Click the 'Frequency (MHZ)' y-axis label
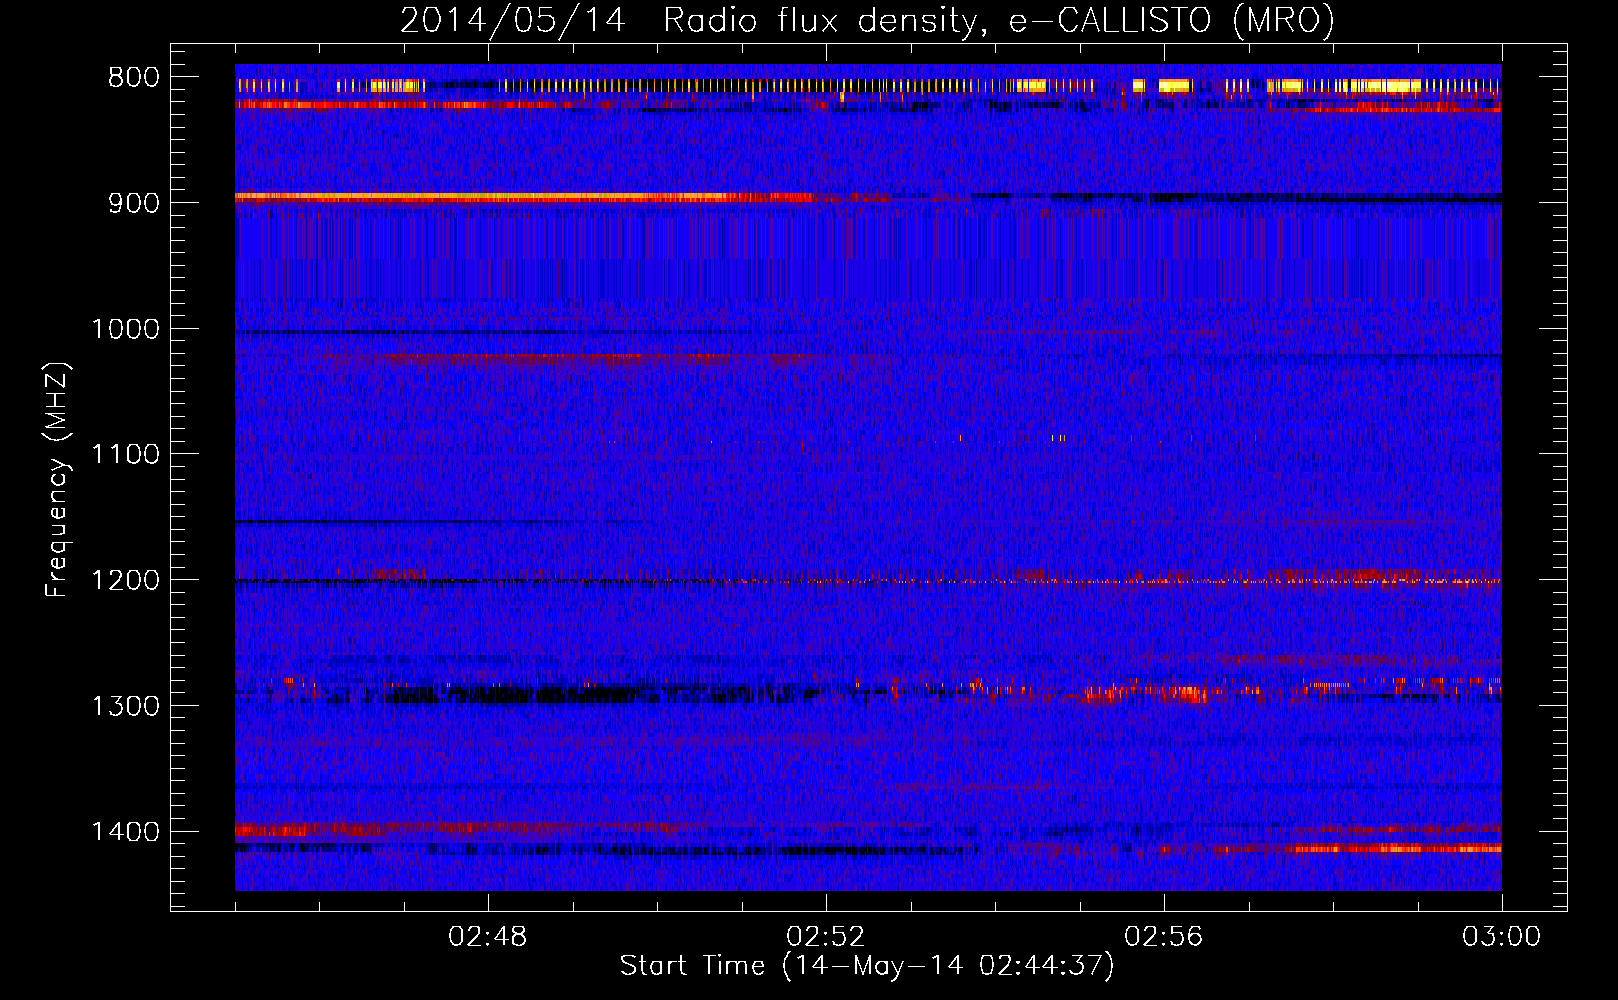Viewport: 1618px width, 1000px height. click(x=57, y=480)
